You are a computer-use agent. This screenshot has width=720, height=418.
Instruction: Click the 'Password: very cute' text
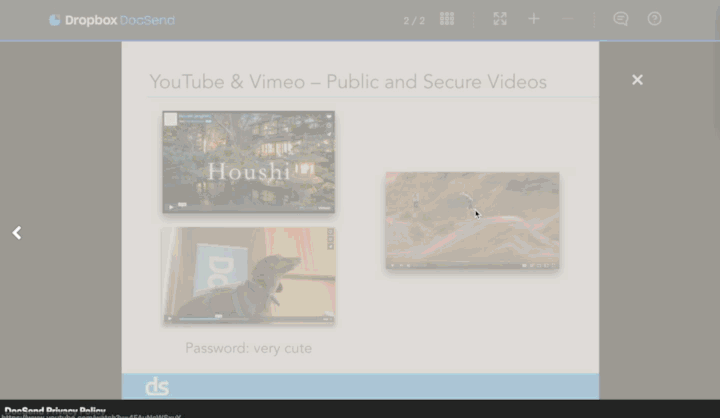coord(248,348)
